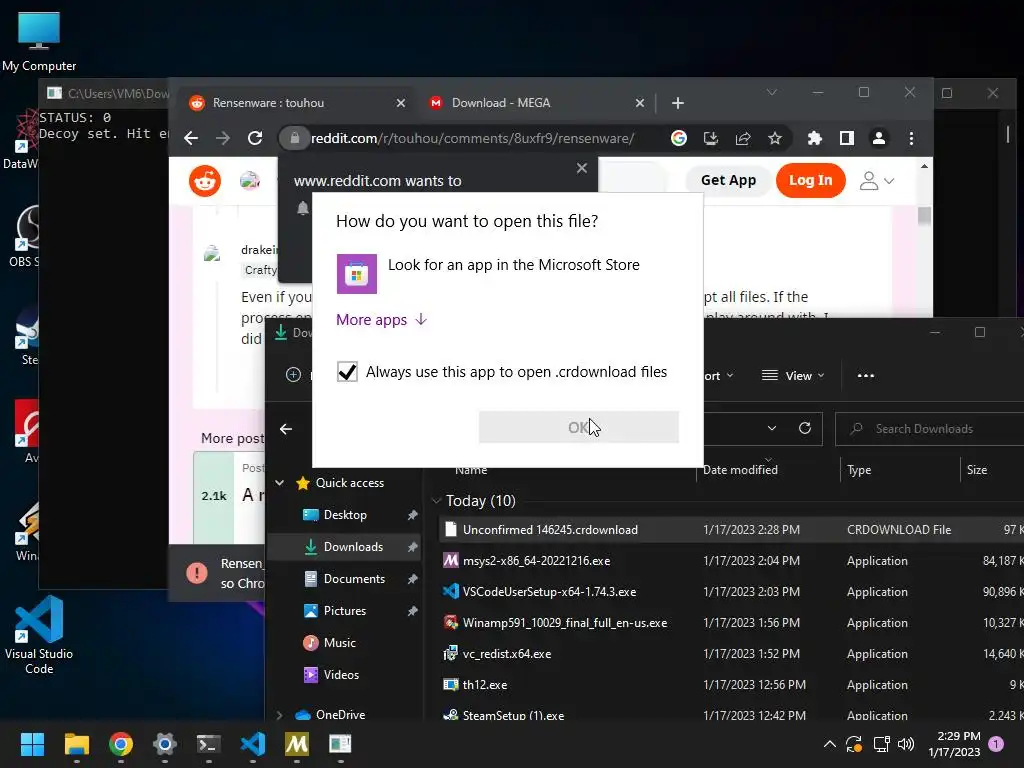Viewport: 1024px width, 768px height.
Task: Tick the Always use this app checkbox
Action: 347,372
